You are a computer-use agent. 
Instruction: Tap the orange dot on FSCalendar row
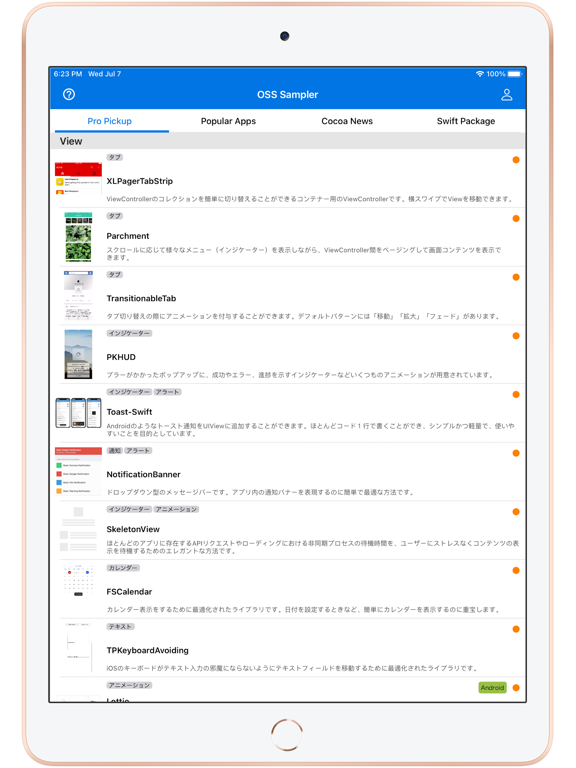click(x=516, y=571)
